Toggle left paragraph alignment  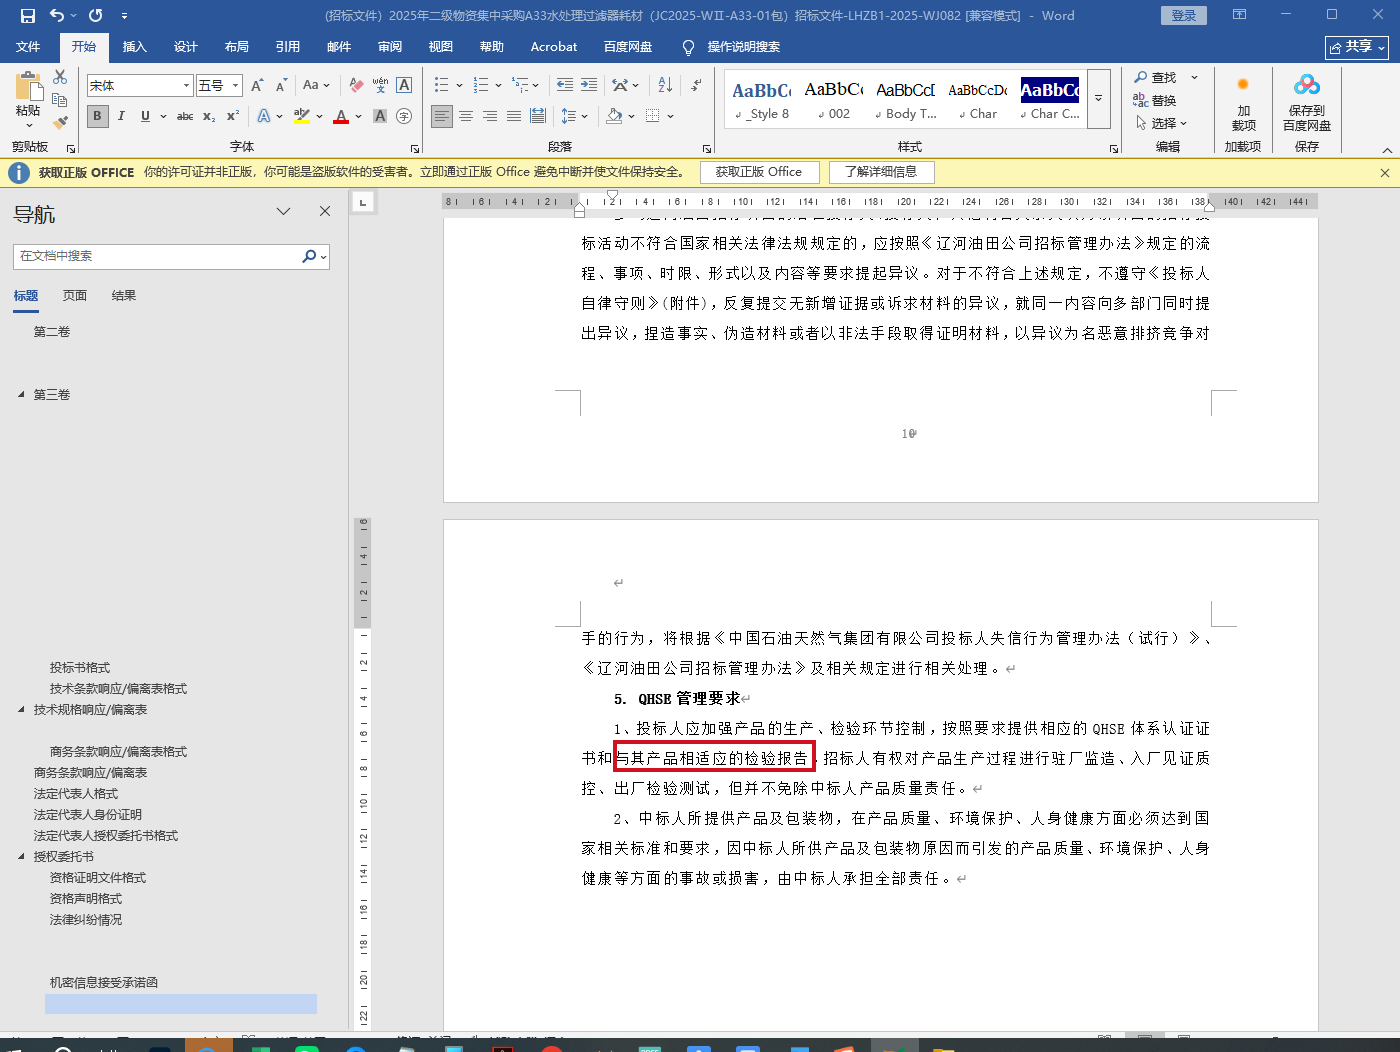pyautogui.click(x=442, y=116)
